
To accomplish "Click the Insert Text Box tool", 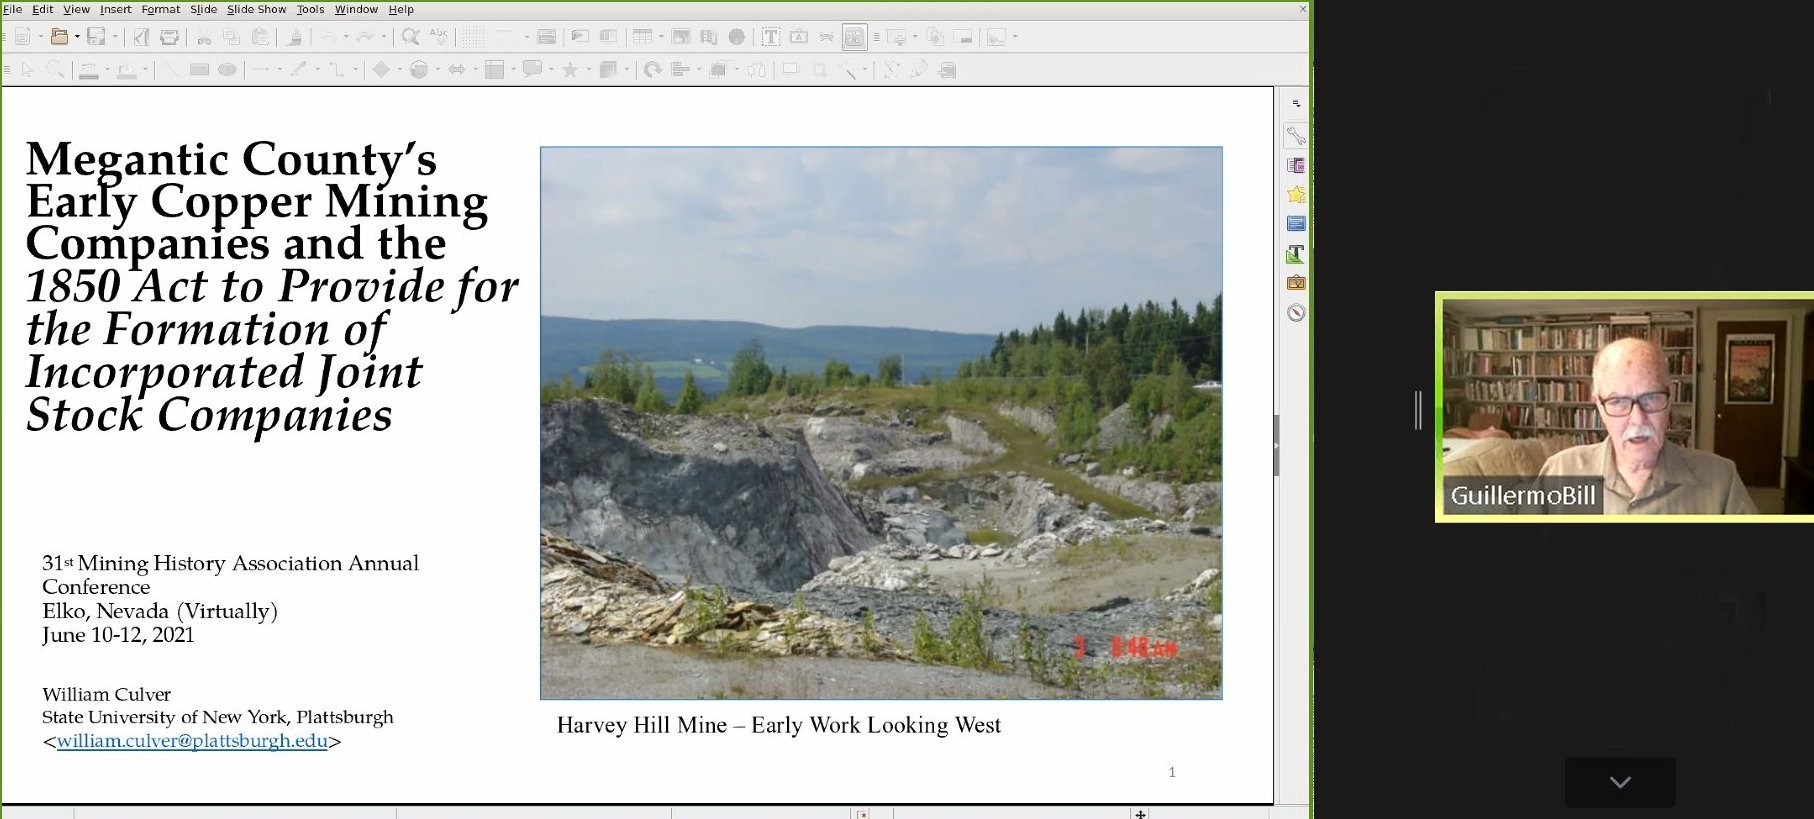I will click(x=770, y=37).
